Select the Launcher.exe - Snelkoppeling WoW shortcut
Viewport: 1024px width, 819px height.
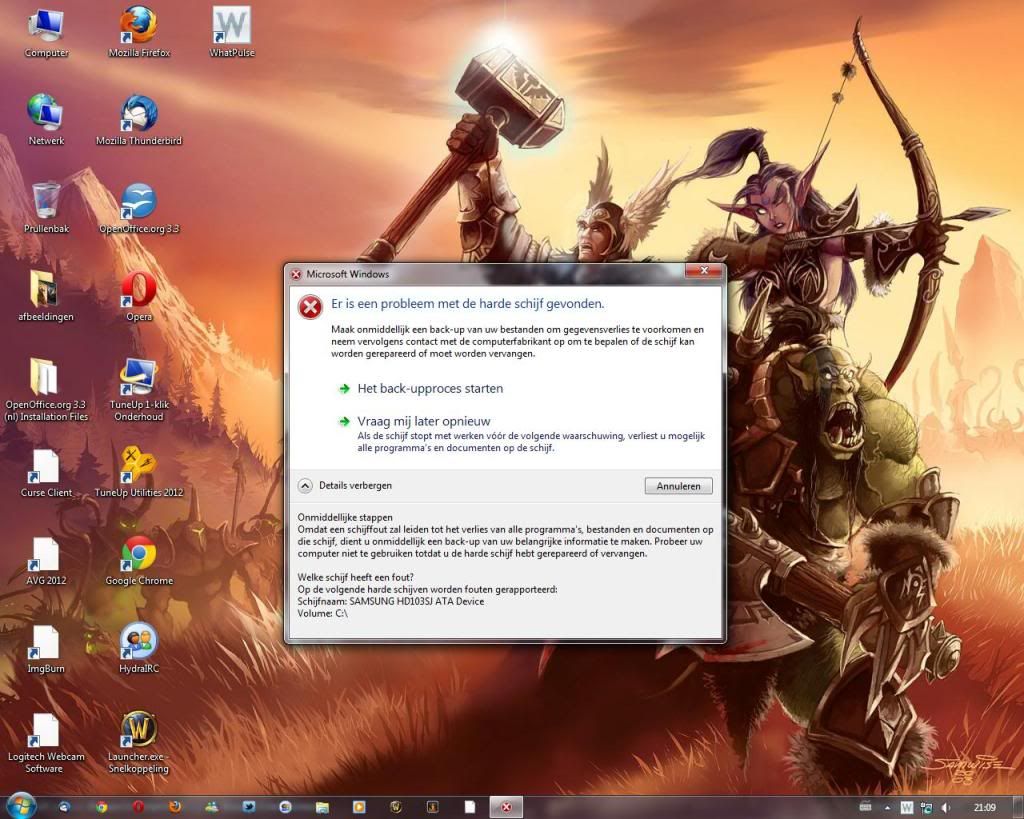pyautogui.click(x=138, y=743)
